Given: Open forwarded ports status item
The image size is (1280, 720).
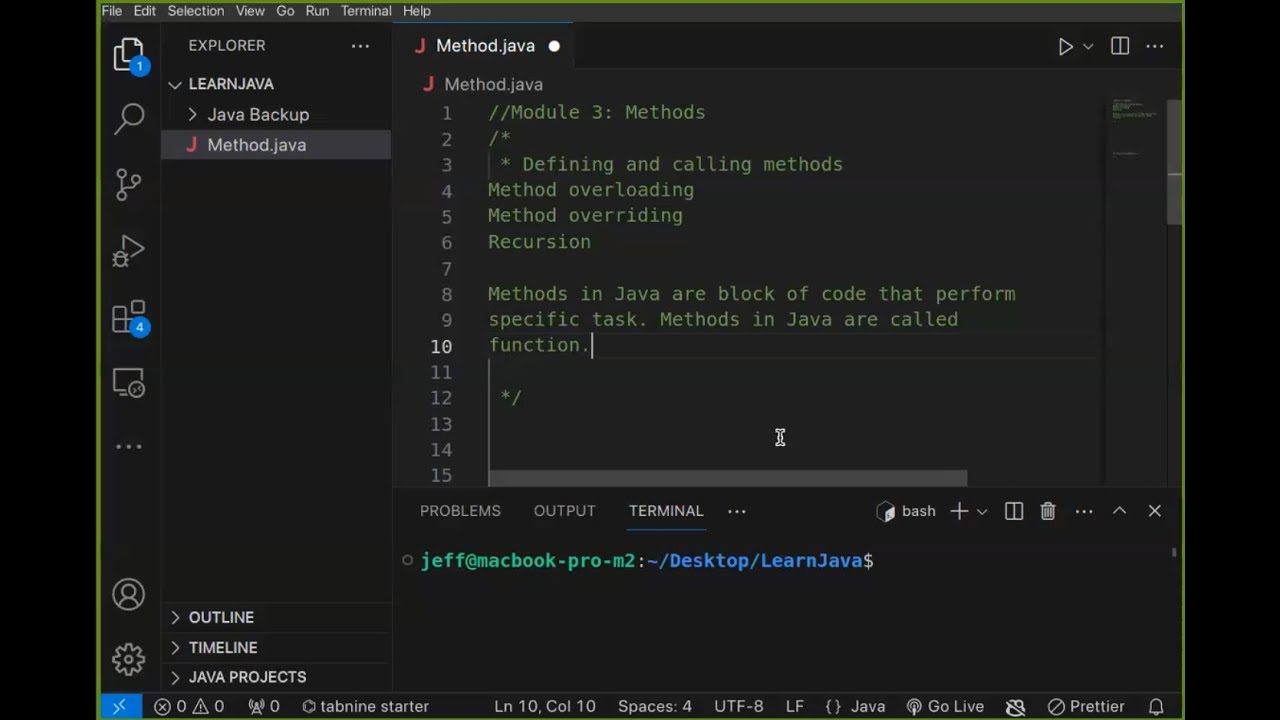Looking at the screenshot, I should pyautogui.click(x=264, y=706).
